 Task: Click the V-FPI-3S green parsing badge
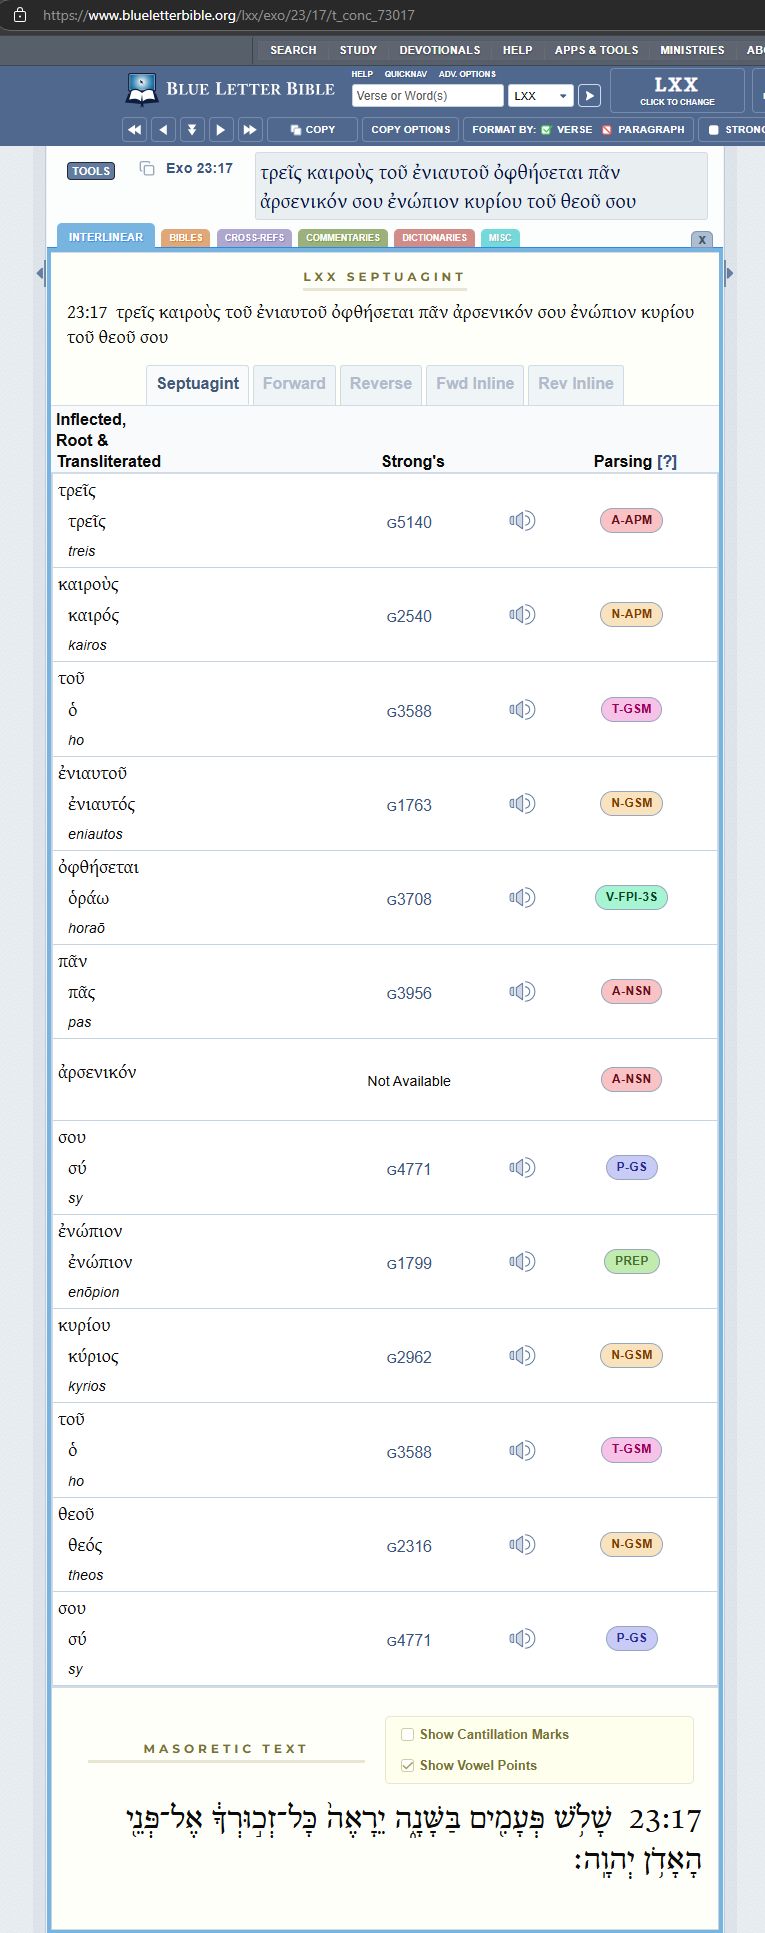point(630,897)
